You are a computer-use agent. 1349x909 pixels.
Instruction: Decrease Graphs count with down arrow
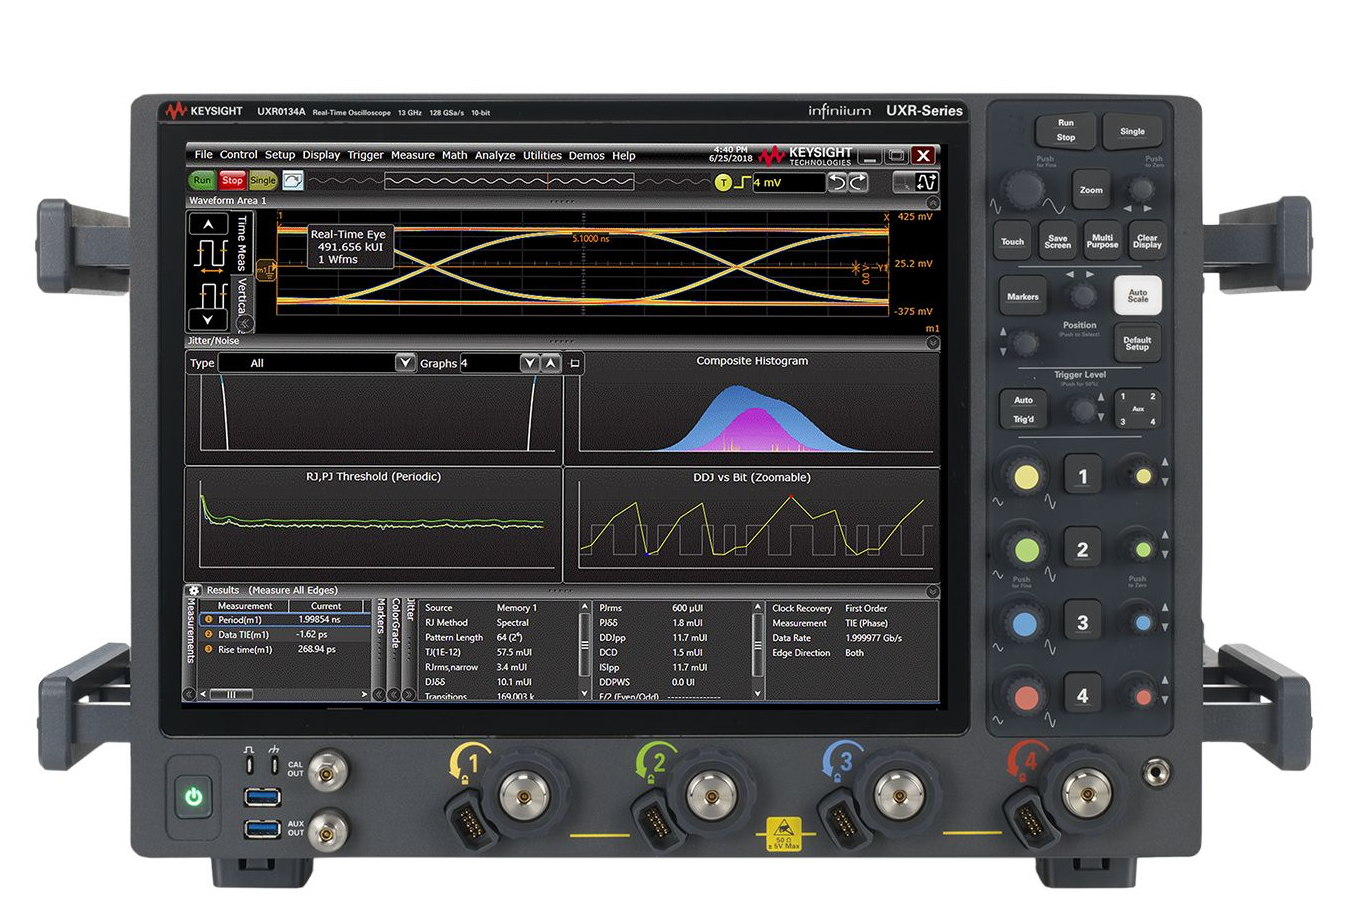coord(530,363)
